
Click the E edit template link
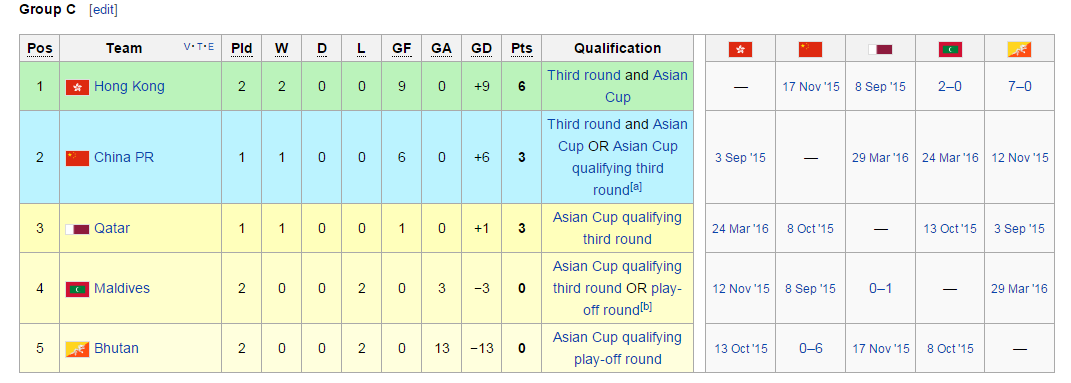pos(210,47)
